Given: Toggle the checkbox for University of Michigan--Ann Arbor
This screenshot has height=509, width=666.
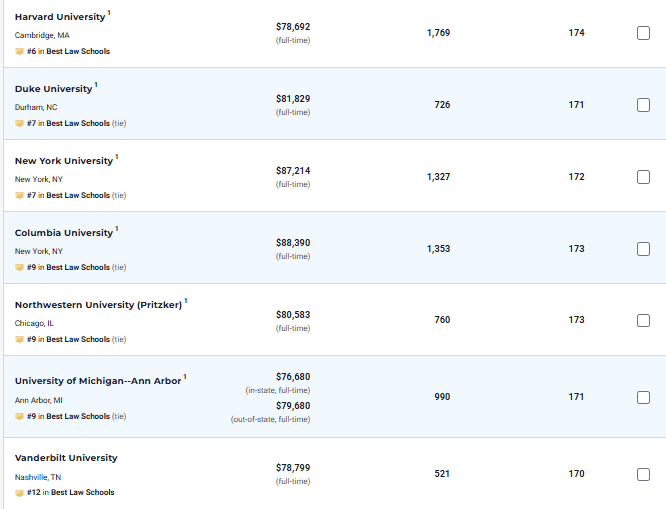Looking at the screenshot, I should 644,397.
